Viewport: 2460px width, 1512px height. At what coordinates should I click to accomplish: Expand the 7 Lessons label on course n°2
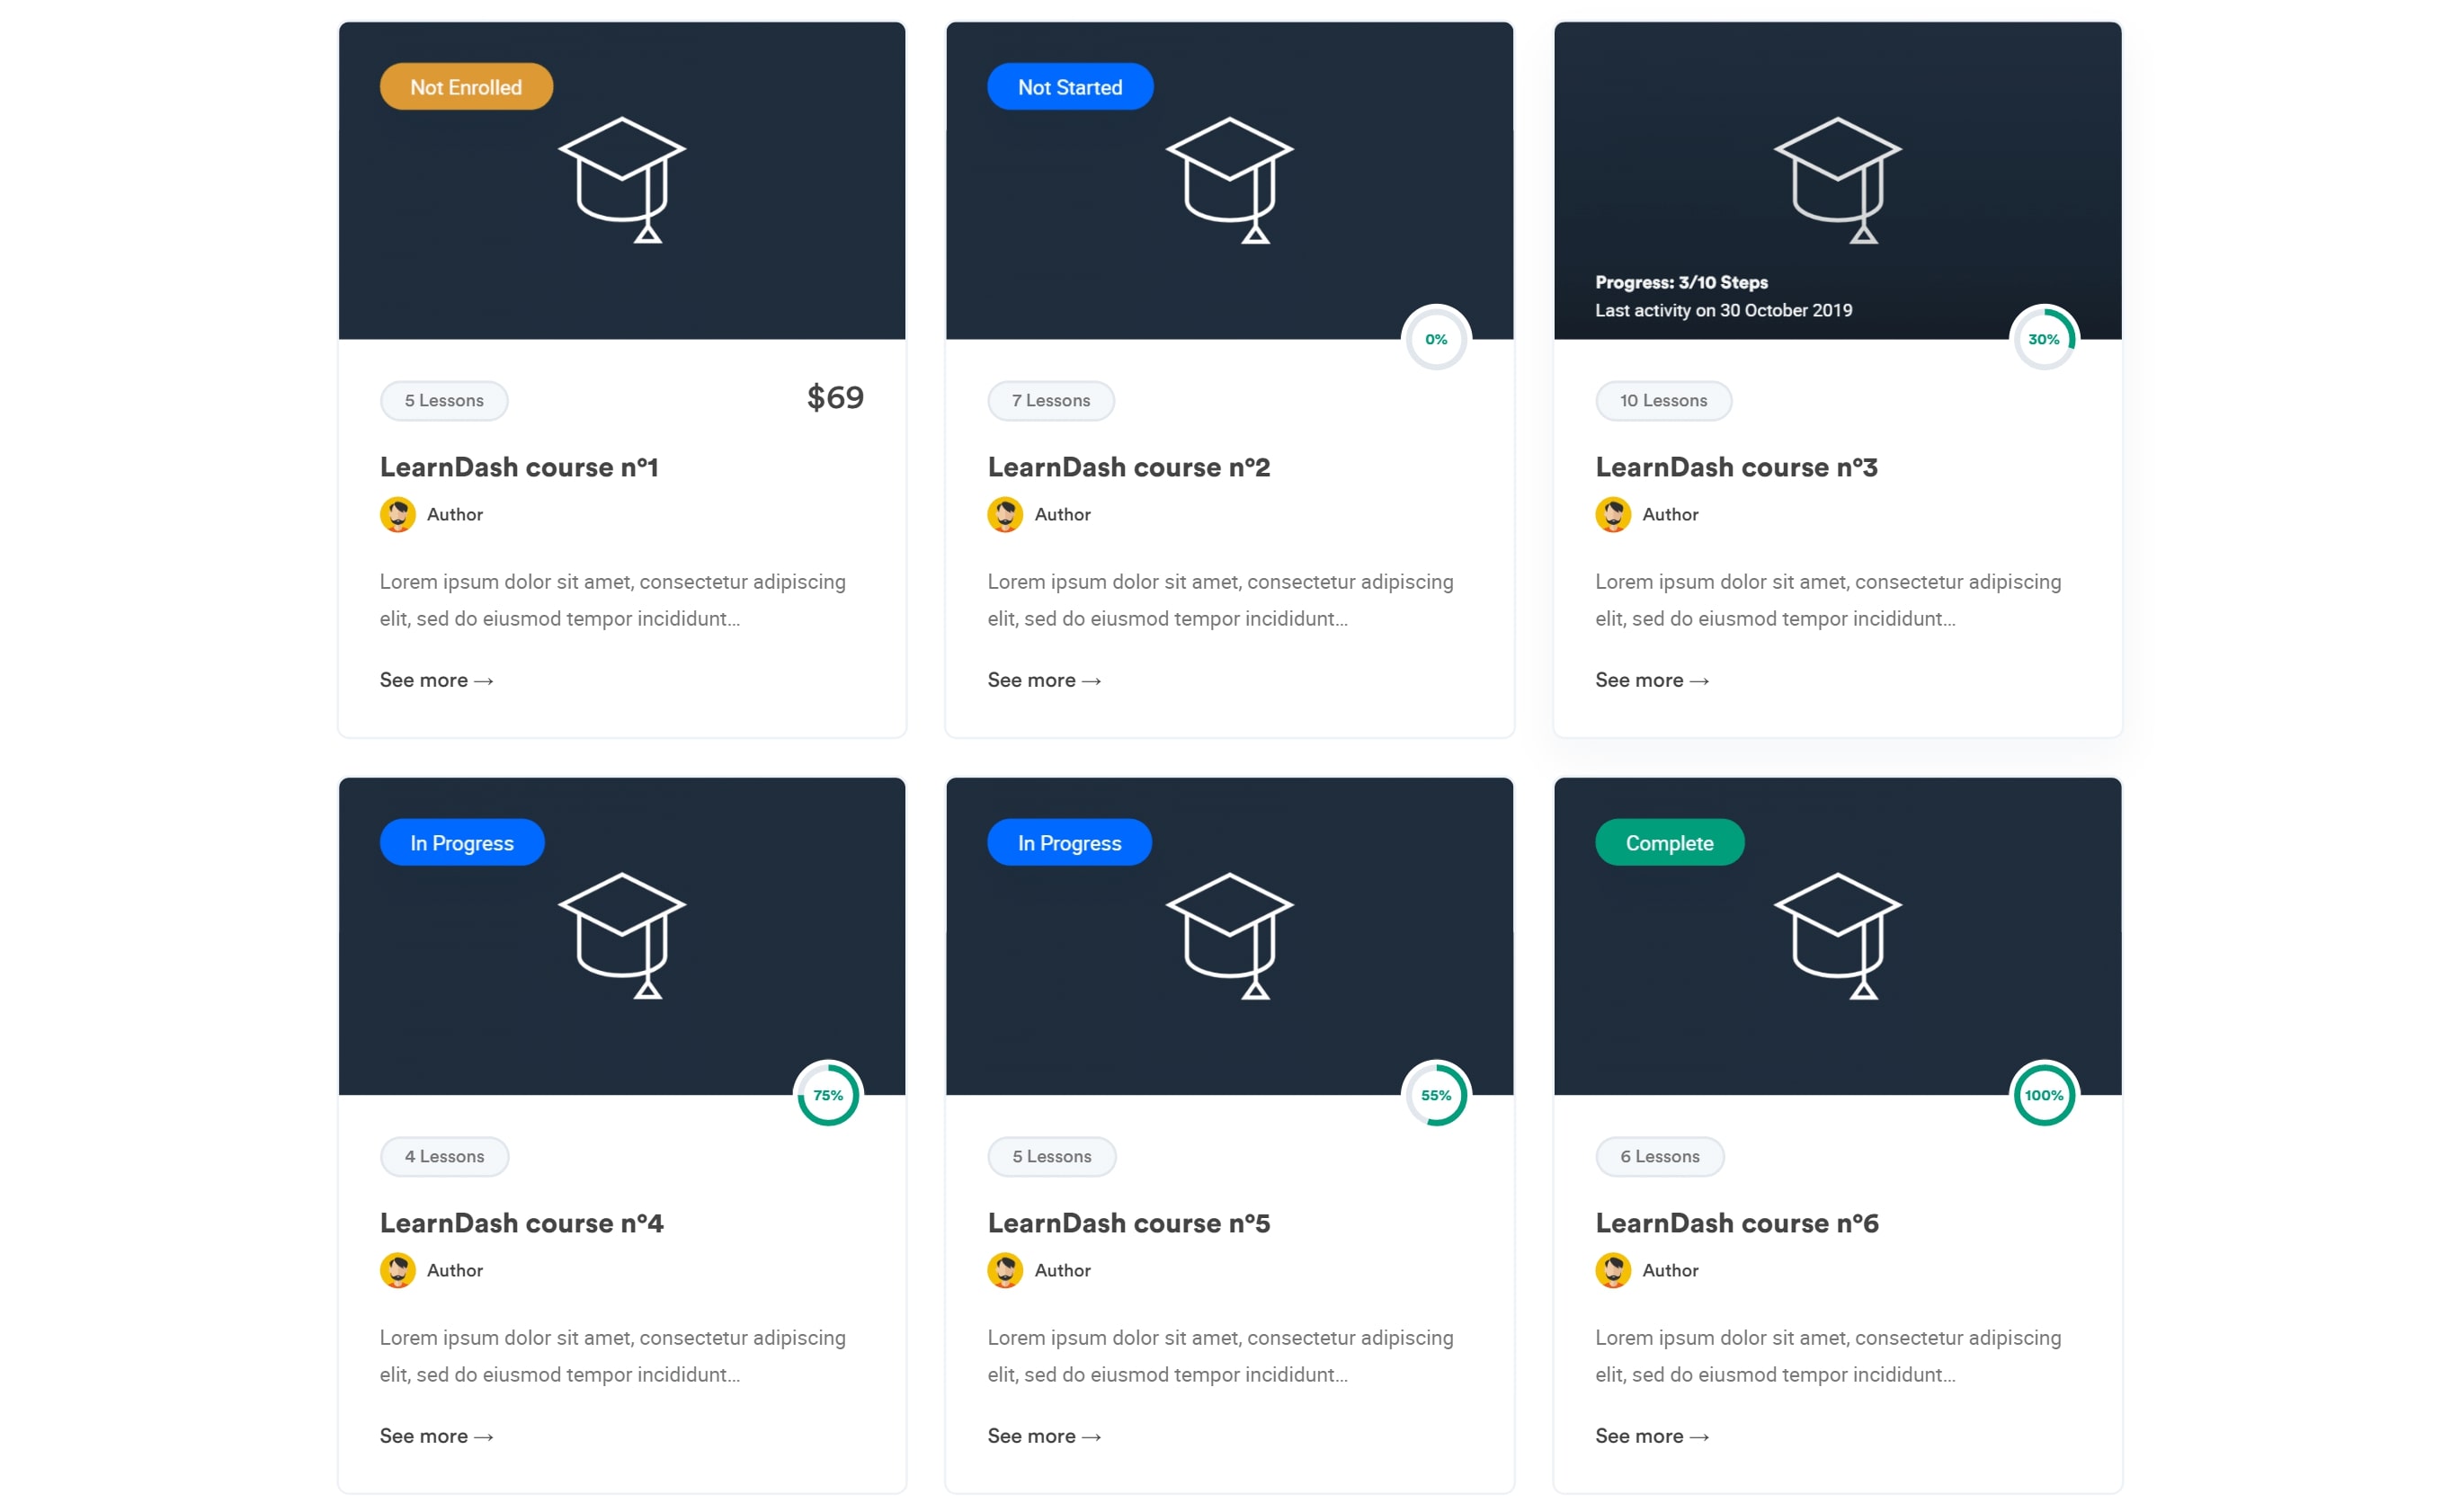pyautogui.click(x=1049, y=400)
